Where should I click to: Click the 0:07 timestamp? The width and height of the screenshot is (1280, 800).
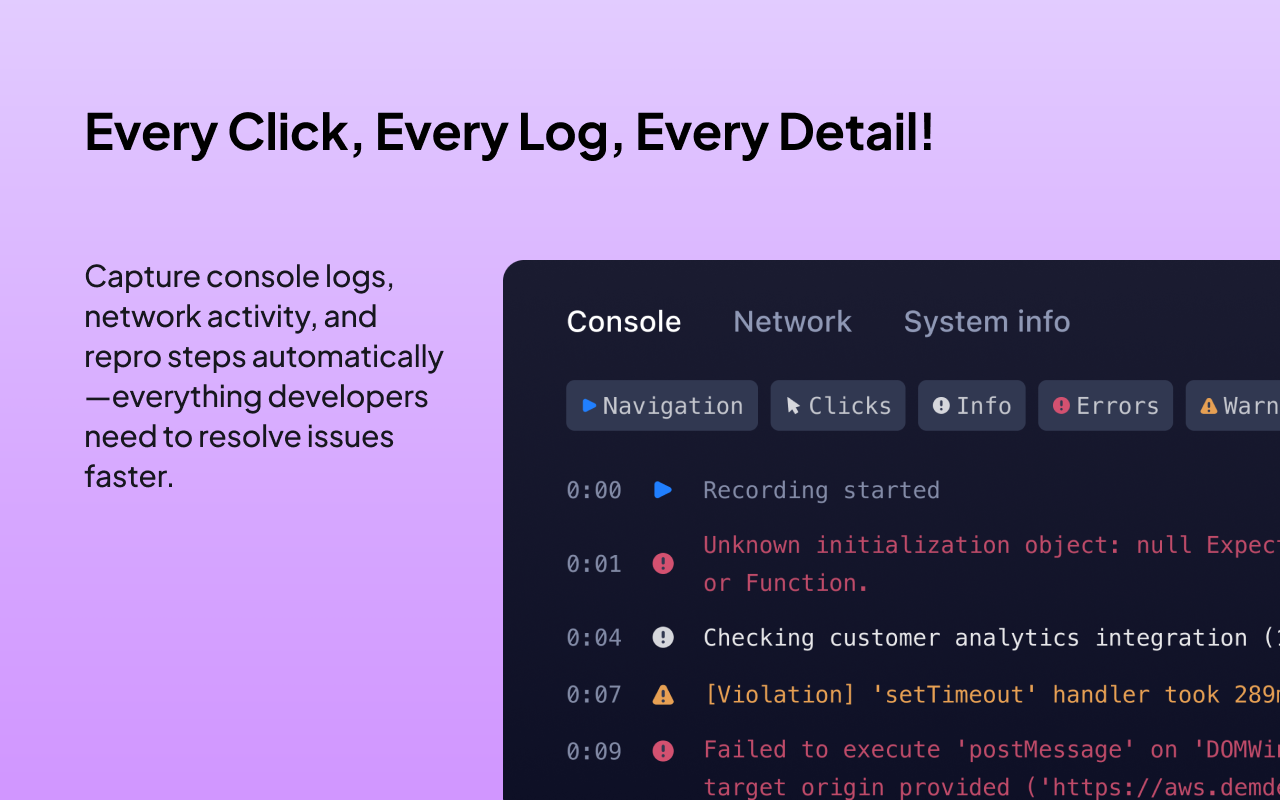594,694
